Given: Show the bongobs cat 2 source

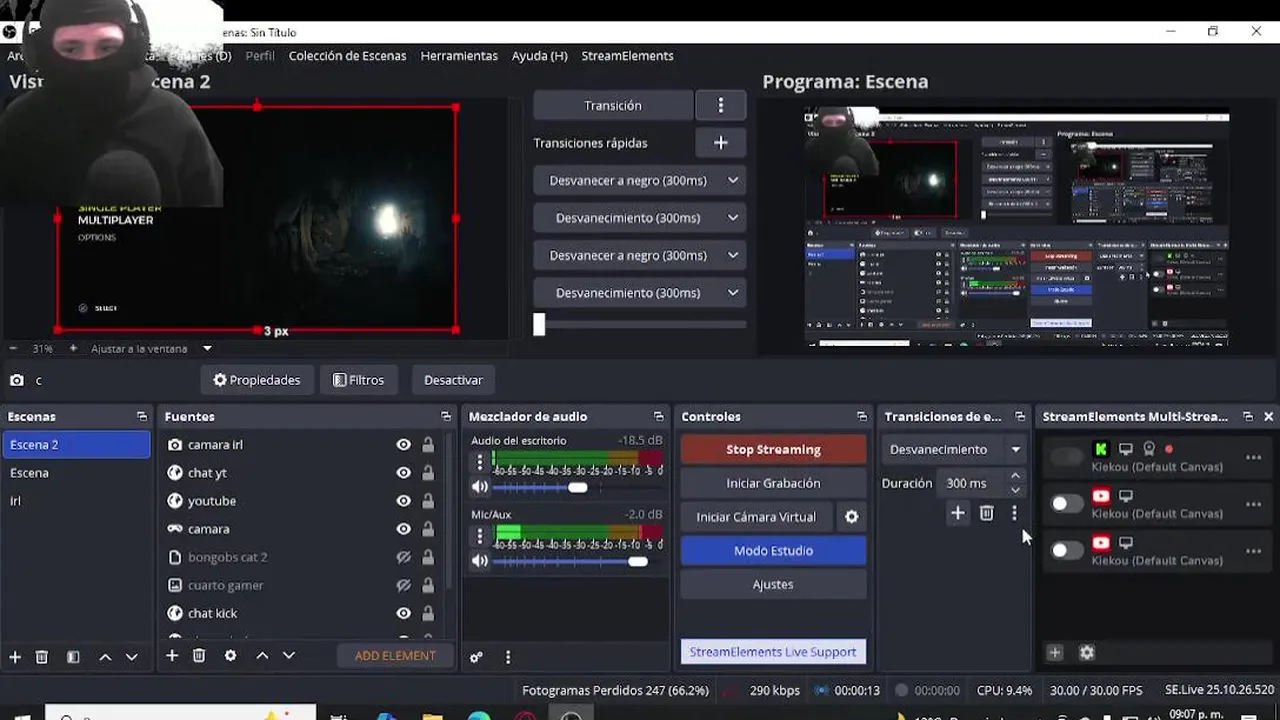Looking at the screenshot, I should pos(404,557).
